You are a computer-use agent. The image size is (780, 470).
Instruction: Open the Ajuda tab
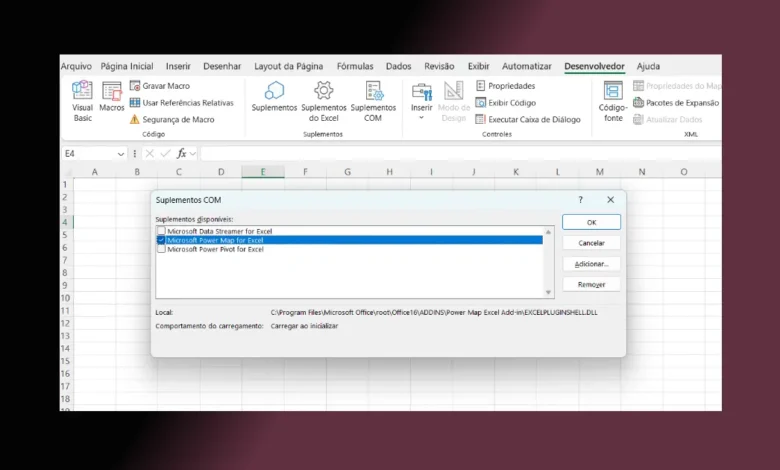(x=648, y=66)
